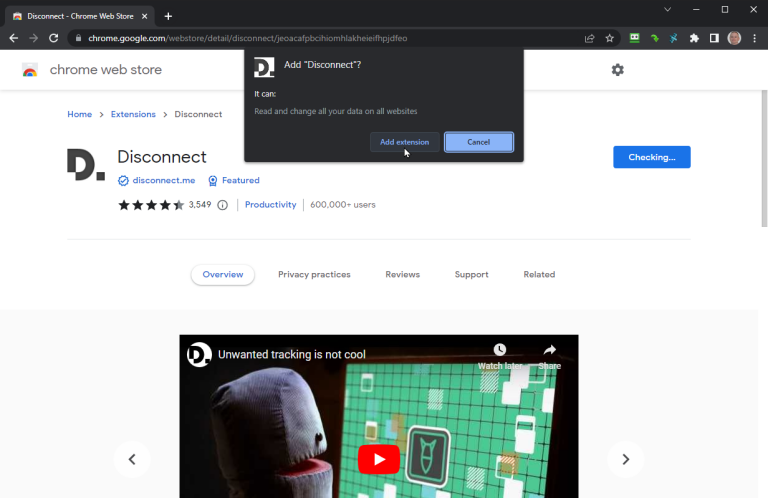Bookmark this tab with the star icon
Image resolution: width=768 pixels, height=498 pixels.
click(609, 38)
